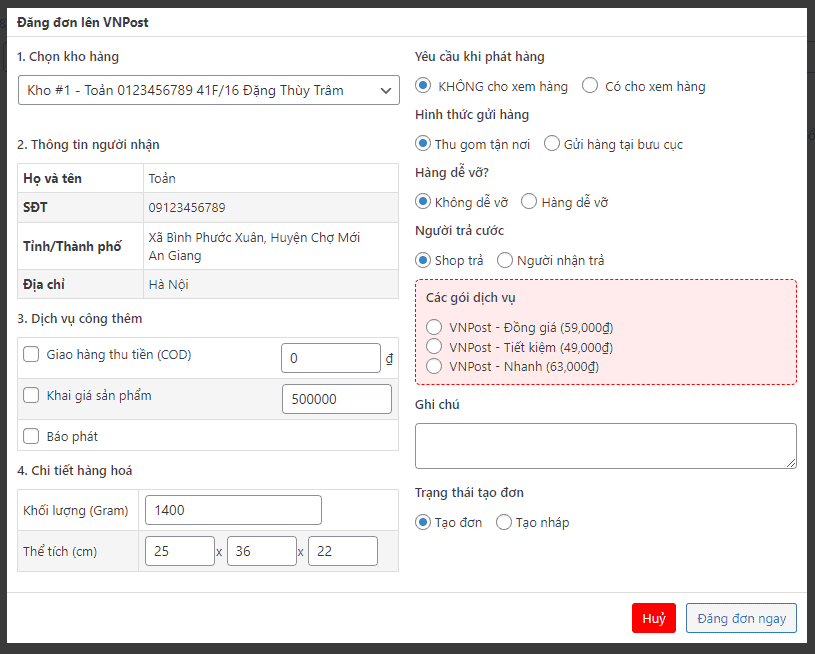Select VNPost - Đồng giá service package
Image resolution: width=815 pixels, height=654 pixels.
click(x=434, y=327)
